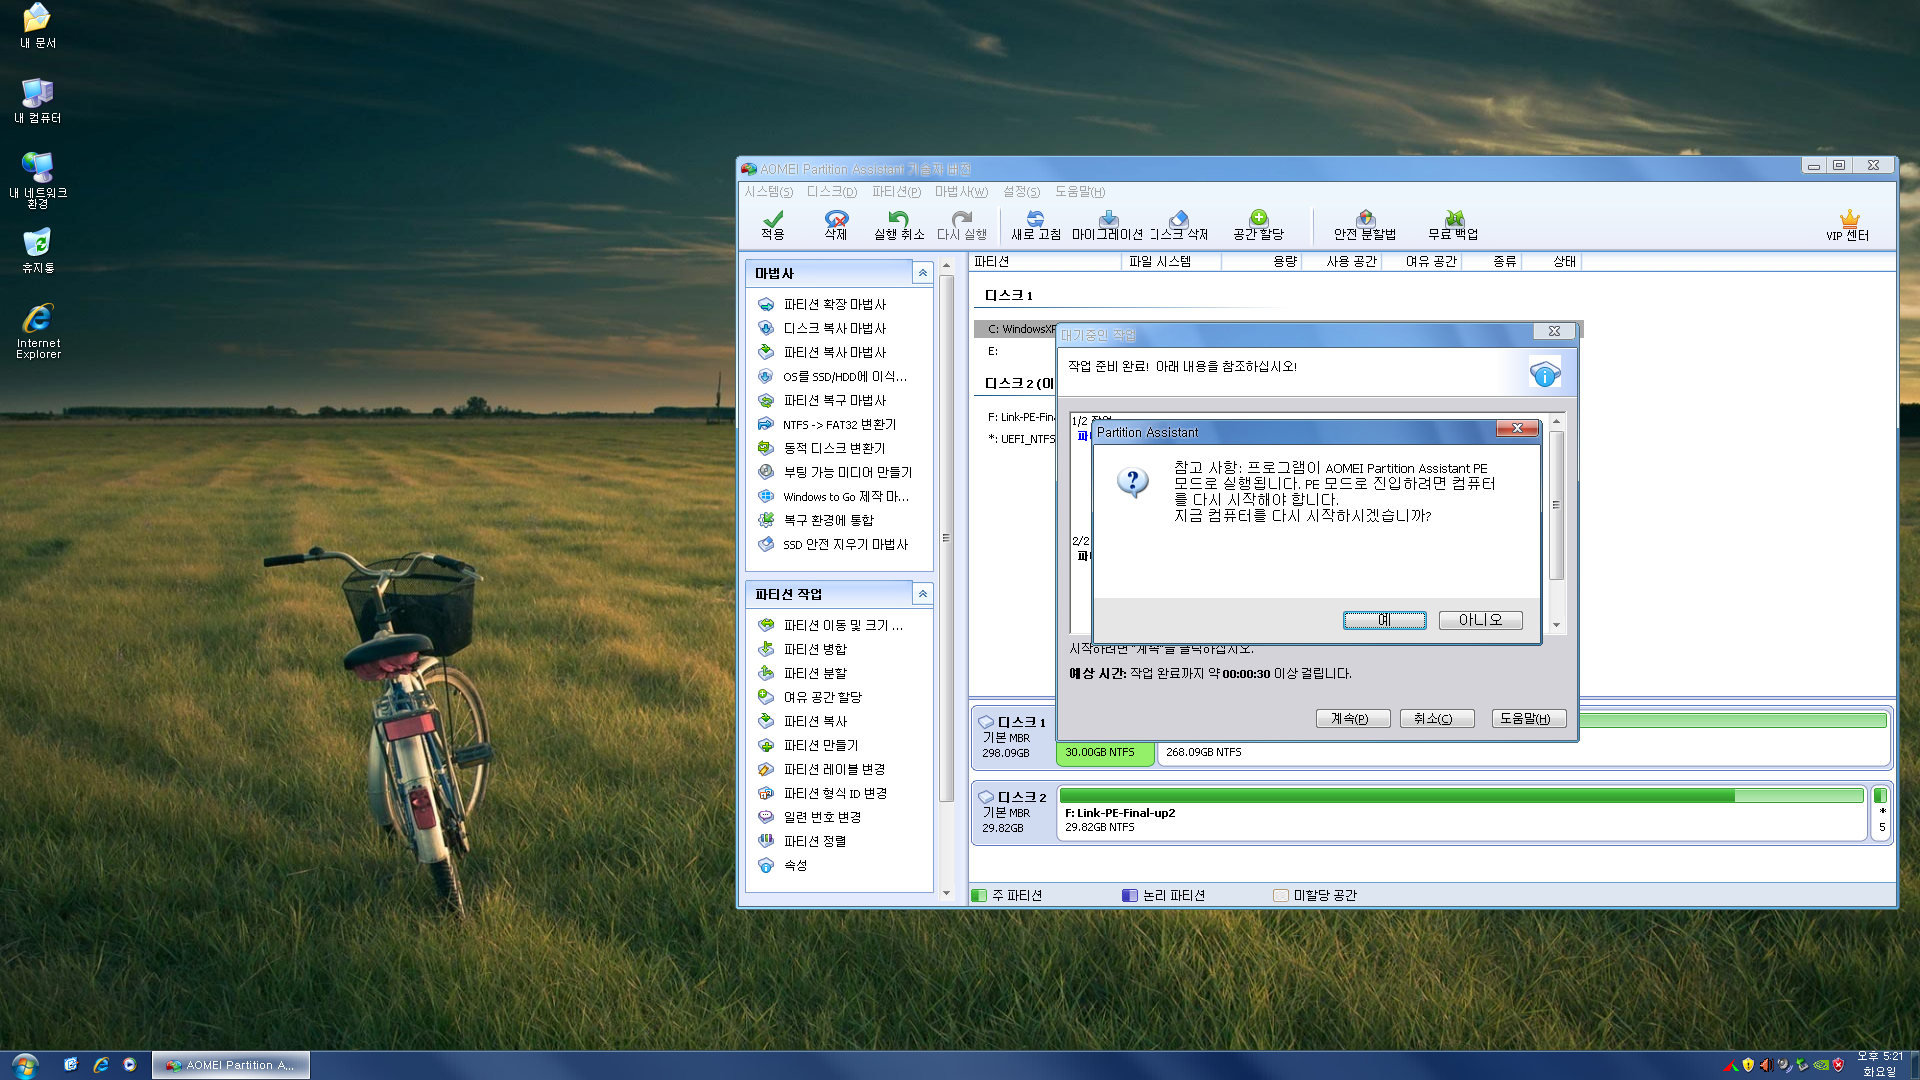This screenshot has height=1080, width=1920.
Task: Open SSD 안전 지우기 마법사
Action: (845, 544)
